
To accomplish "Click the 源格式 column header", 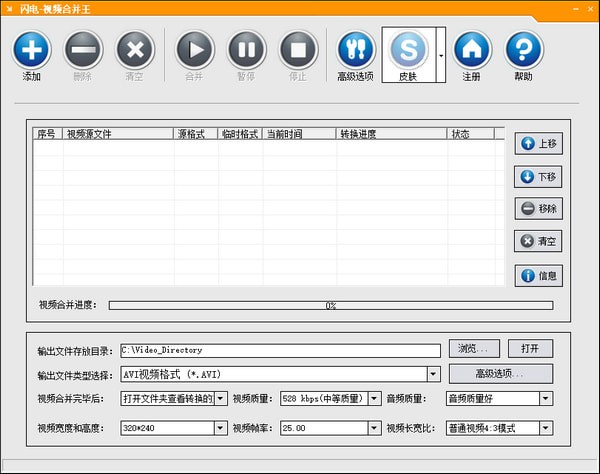I will tap(196, 134).
